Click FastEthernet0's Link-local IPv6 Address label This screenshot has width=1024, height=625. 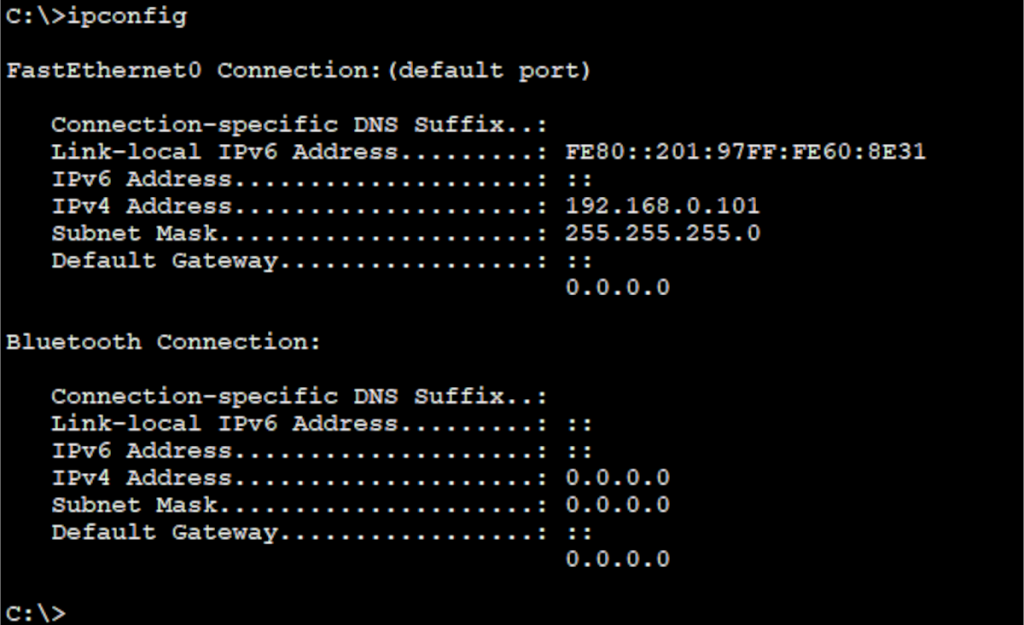tap(224, 152)
